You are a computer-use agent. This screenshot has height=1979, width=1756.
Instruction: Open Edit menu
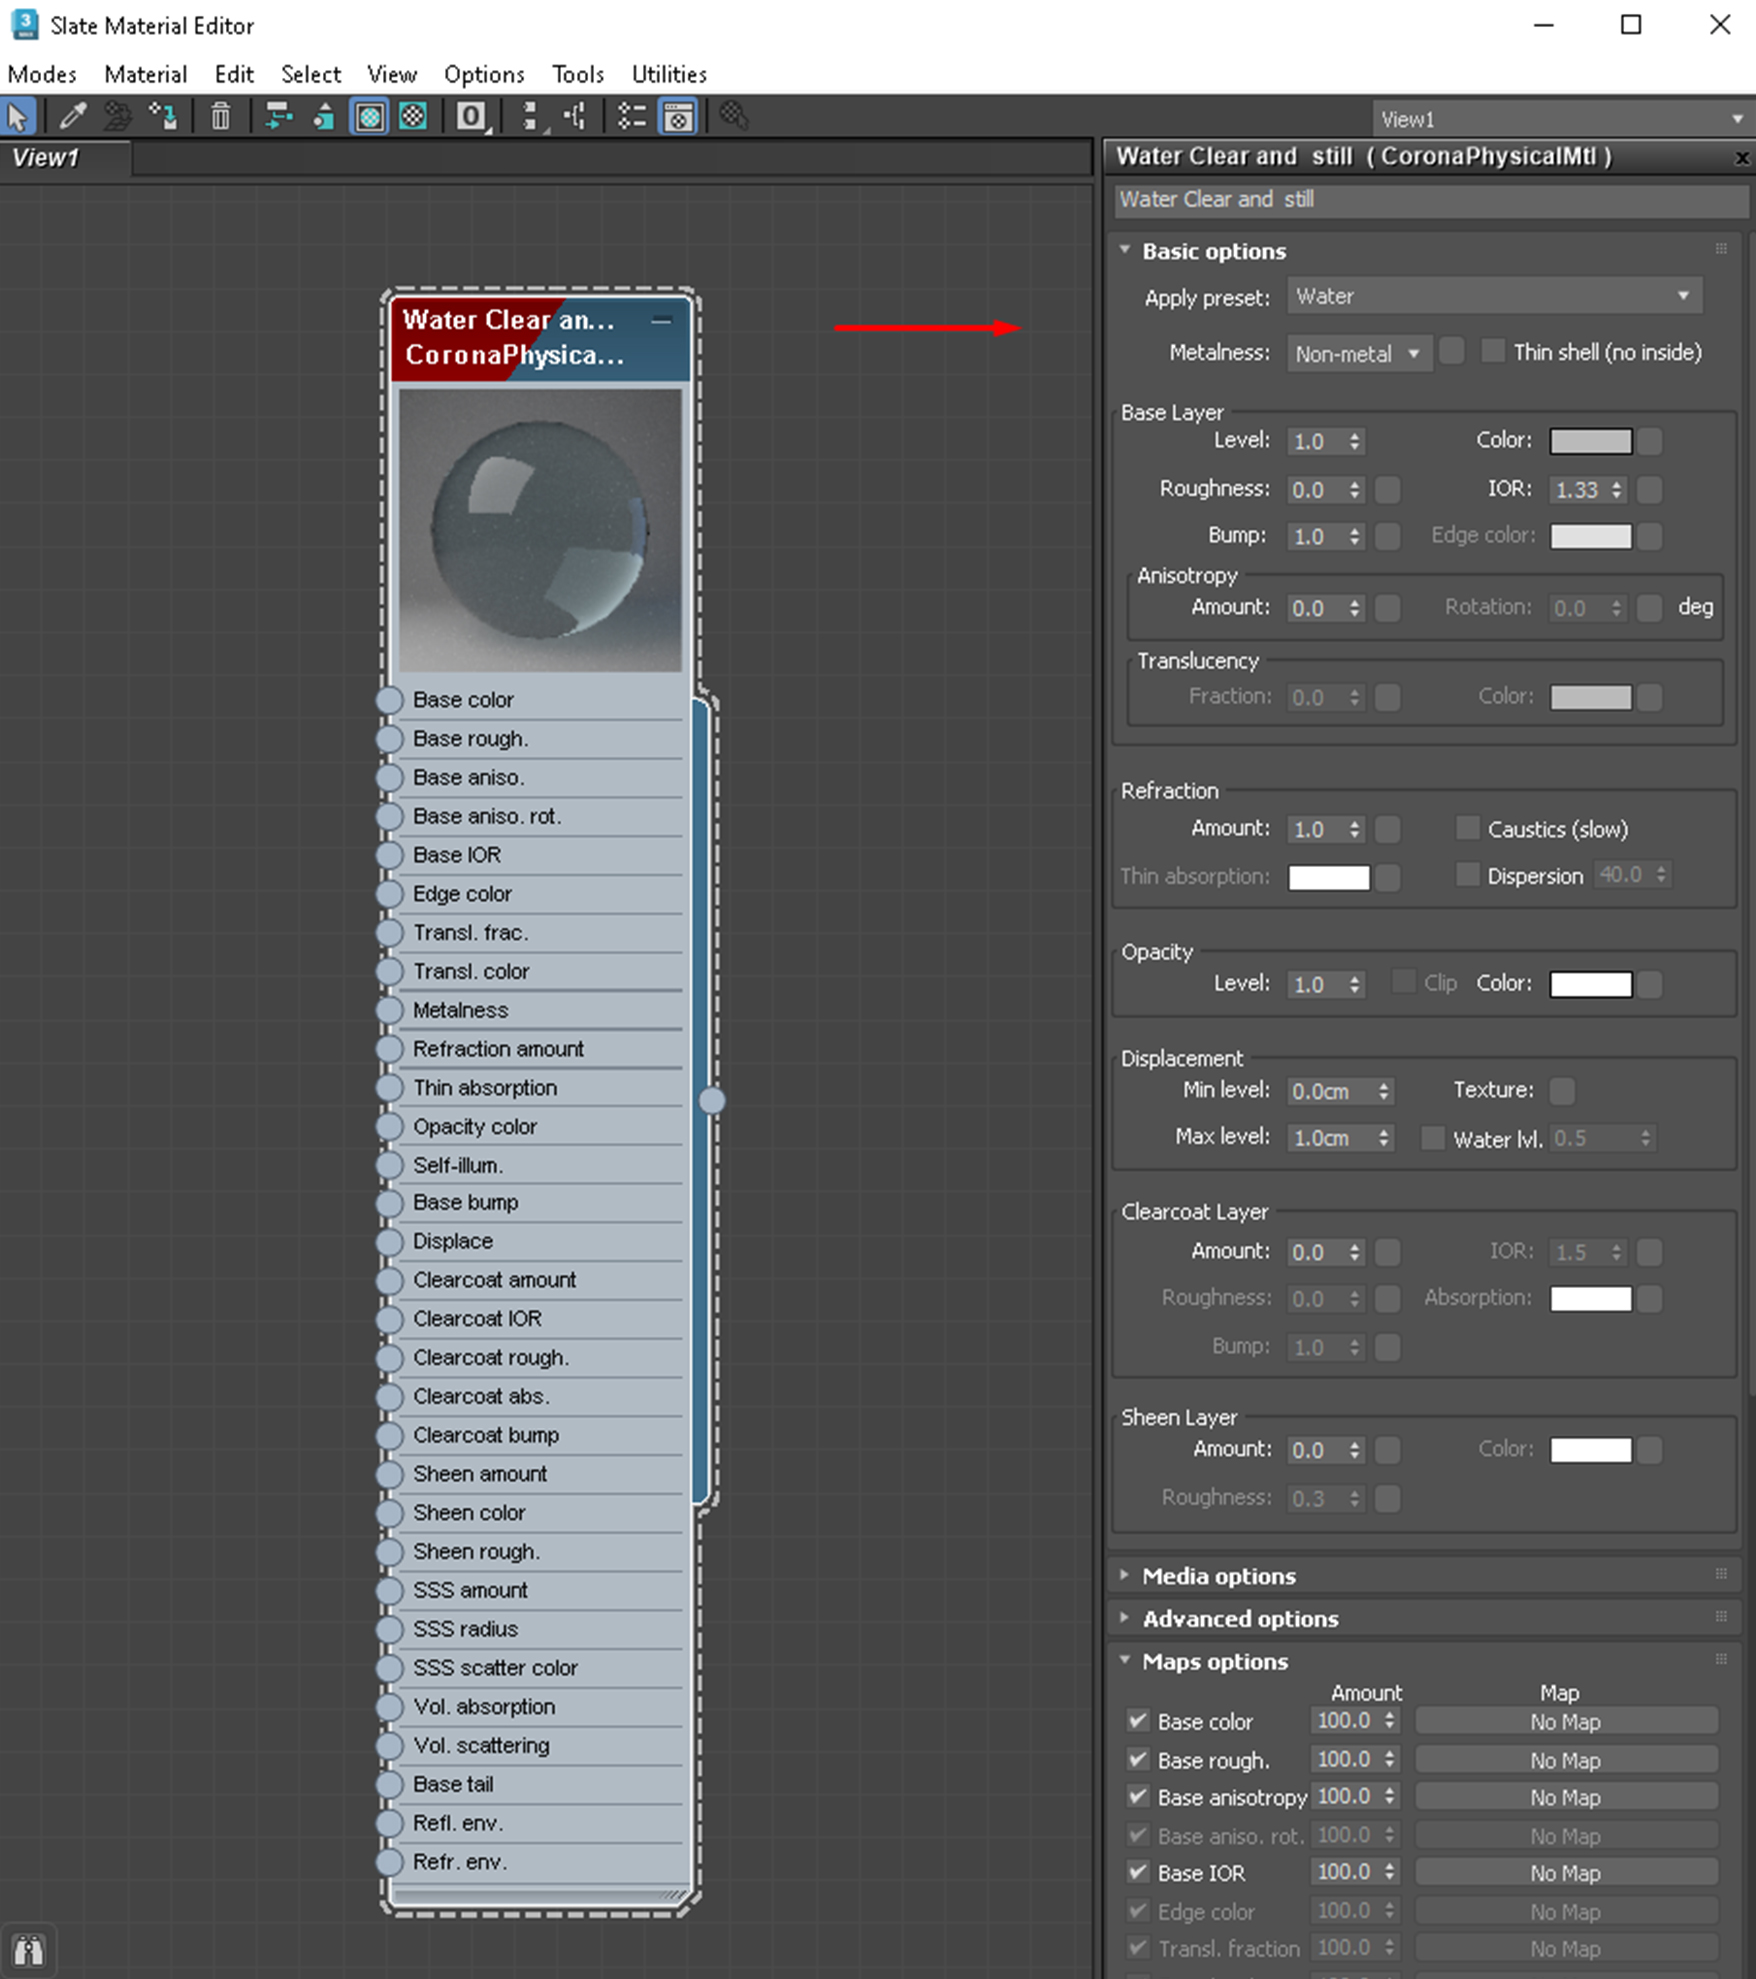click(x=234, y=74)
